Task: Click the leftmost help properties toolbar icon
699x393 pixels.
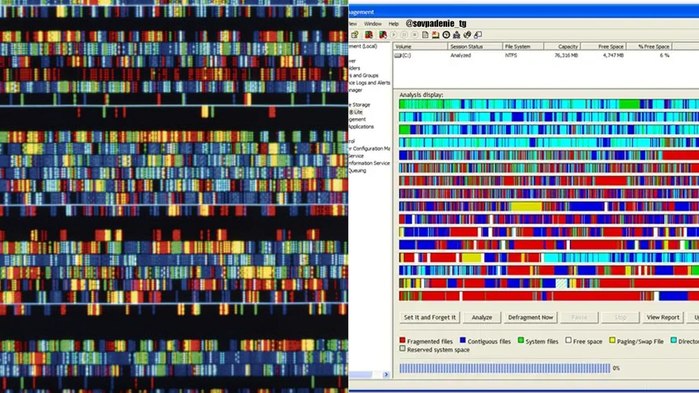Action: (x=355, y=35)
